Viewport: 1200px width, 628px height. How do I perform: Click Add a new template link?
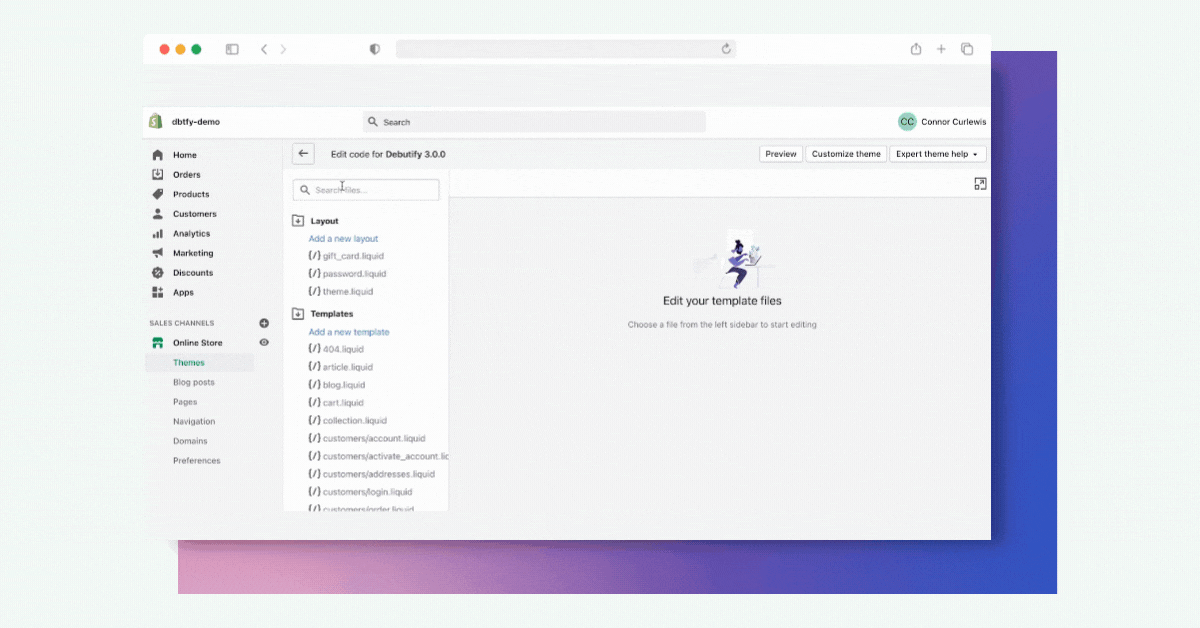click(349, 332)
